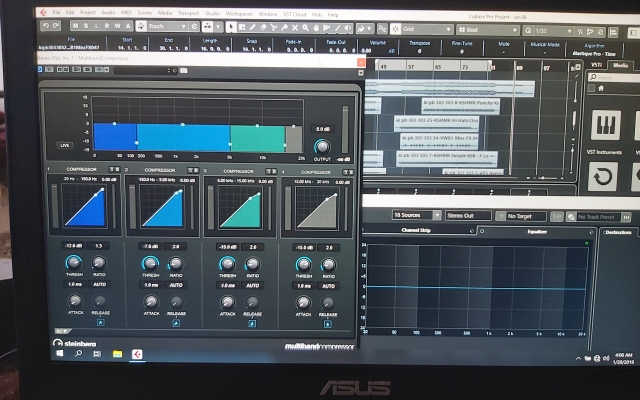
Task: Click the Loops circular arrow tile
Action: point(603,177)
